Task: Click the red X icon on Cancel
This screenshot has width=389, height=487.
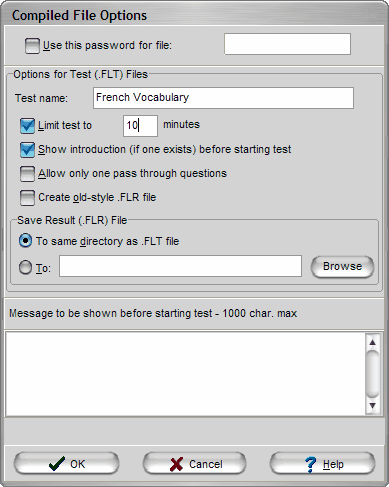Action: 176,464
